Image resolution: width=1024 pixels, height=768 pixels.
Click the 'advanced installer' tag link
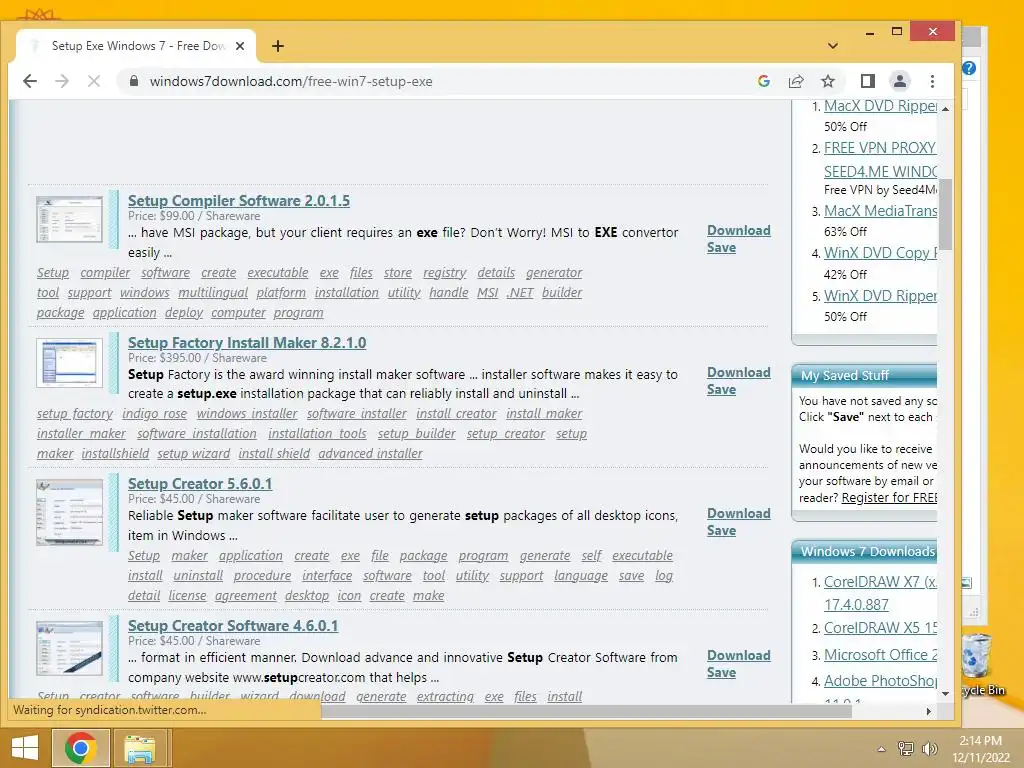click(x=370, y=453)
